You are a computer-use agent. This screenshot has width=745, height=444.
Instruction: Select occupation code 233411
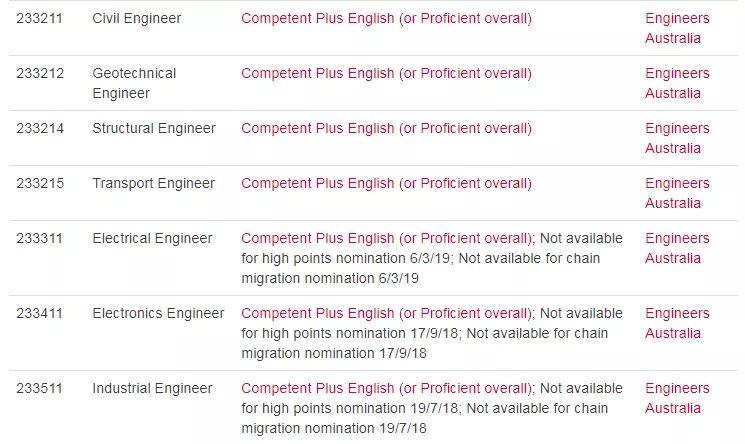(39, 314)
